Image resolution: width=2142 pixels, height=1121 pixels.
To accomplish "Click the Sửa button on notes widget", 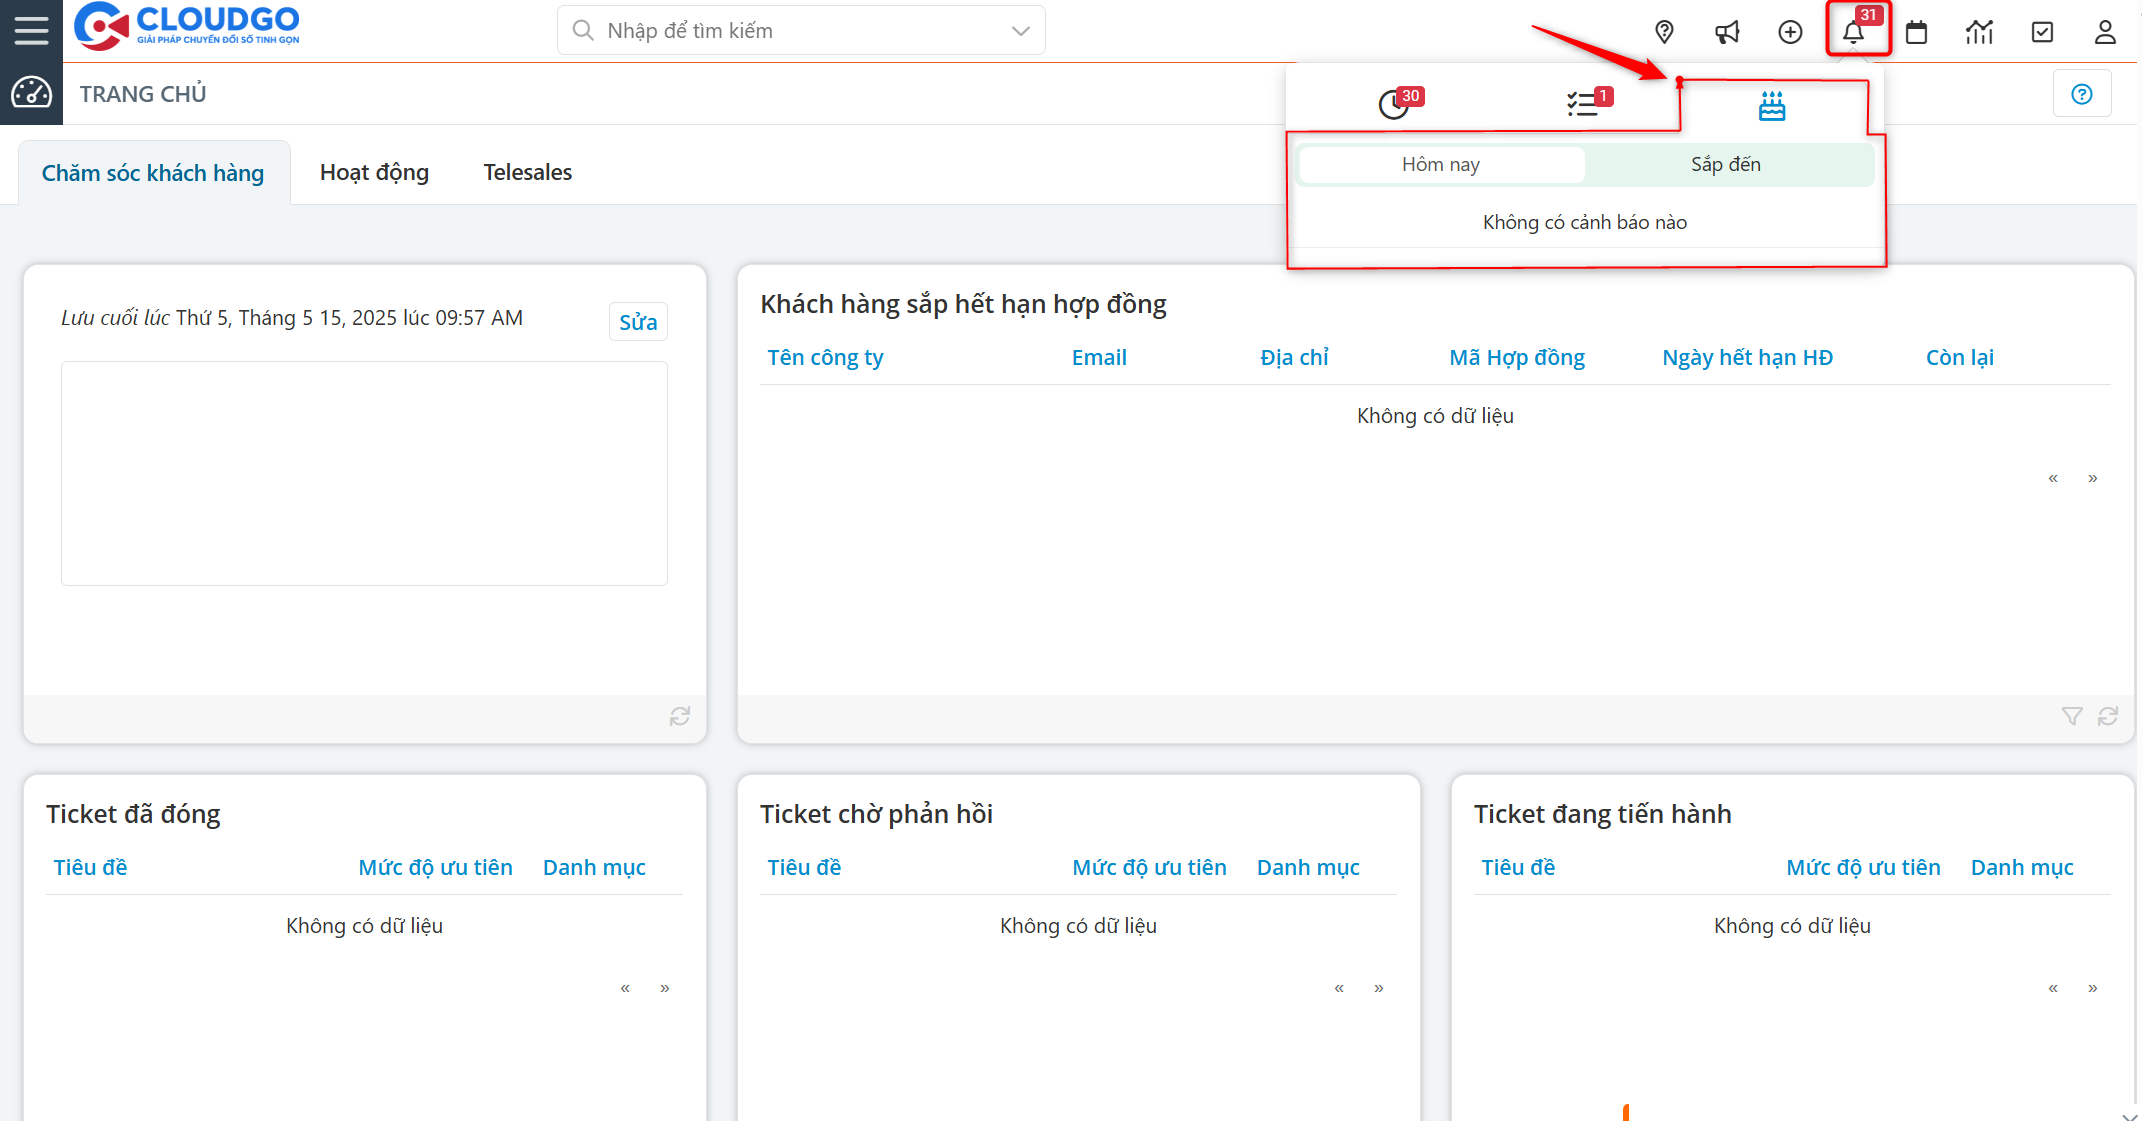I will 638,322.
